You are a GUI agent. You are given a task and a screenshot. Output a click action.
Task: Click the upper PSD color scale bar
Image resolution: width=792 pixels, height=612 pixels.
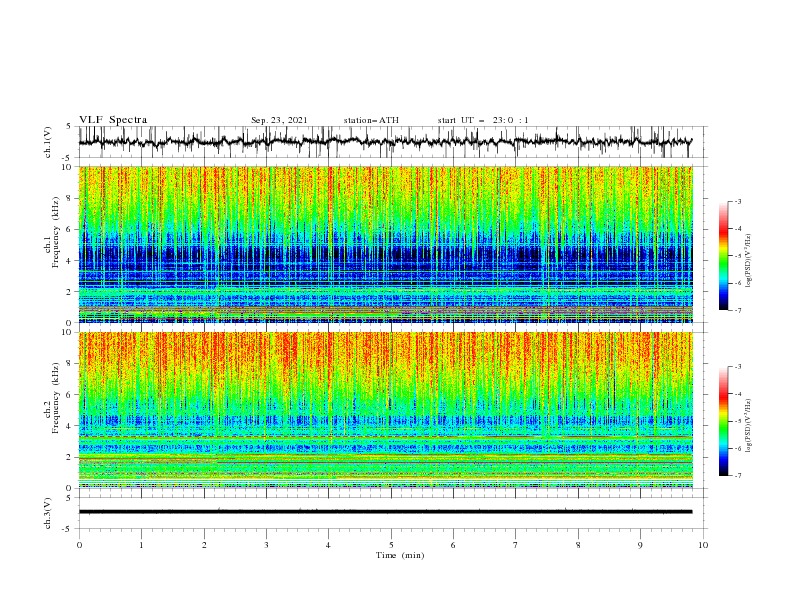723,255
